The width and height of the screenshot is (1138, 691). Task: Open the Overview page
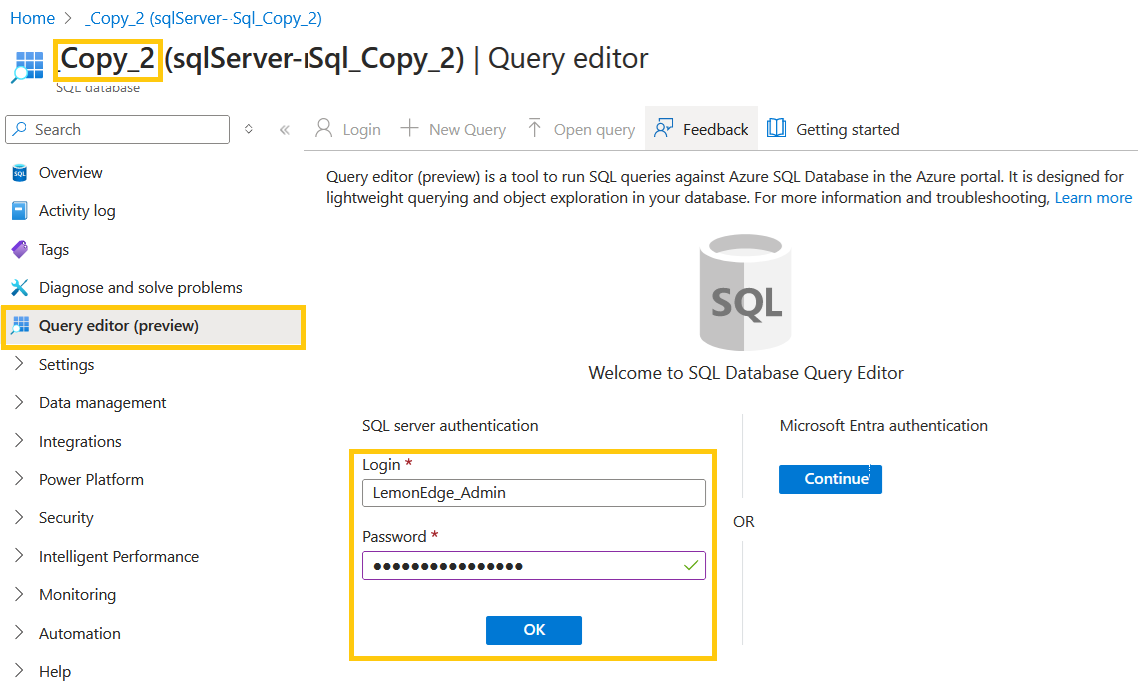point(70,173)
